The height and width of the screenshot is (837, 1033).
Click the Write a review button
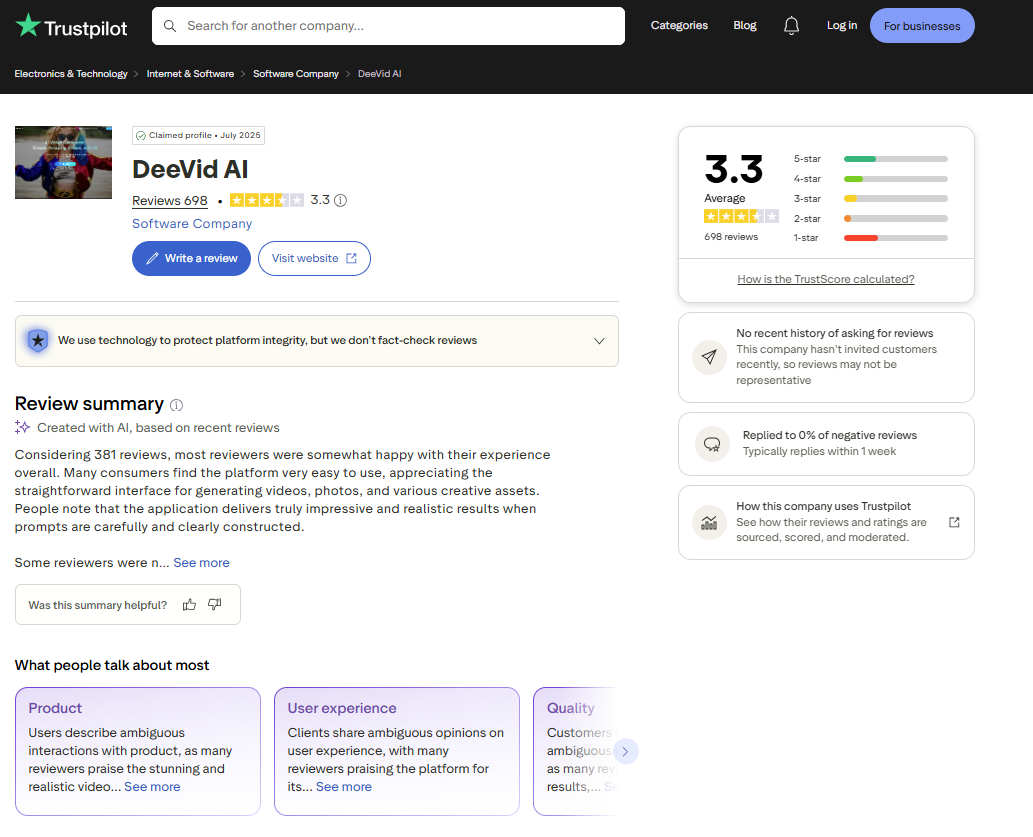coord(191,258)
